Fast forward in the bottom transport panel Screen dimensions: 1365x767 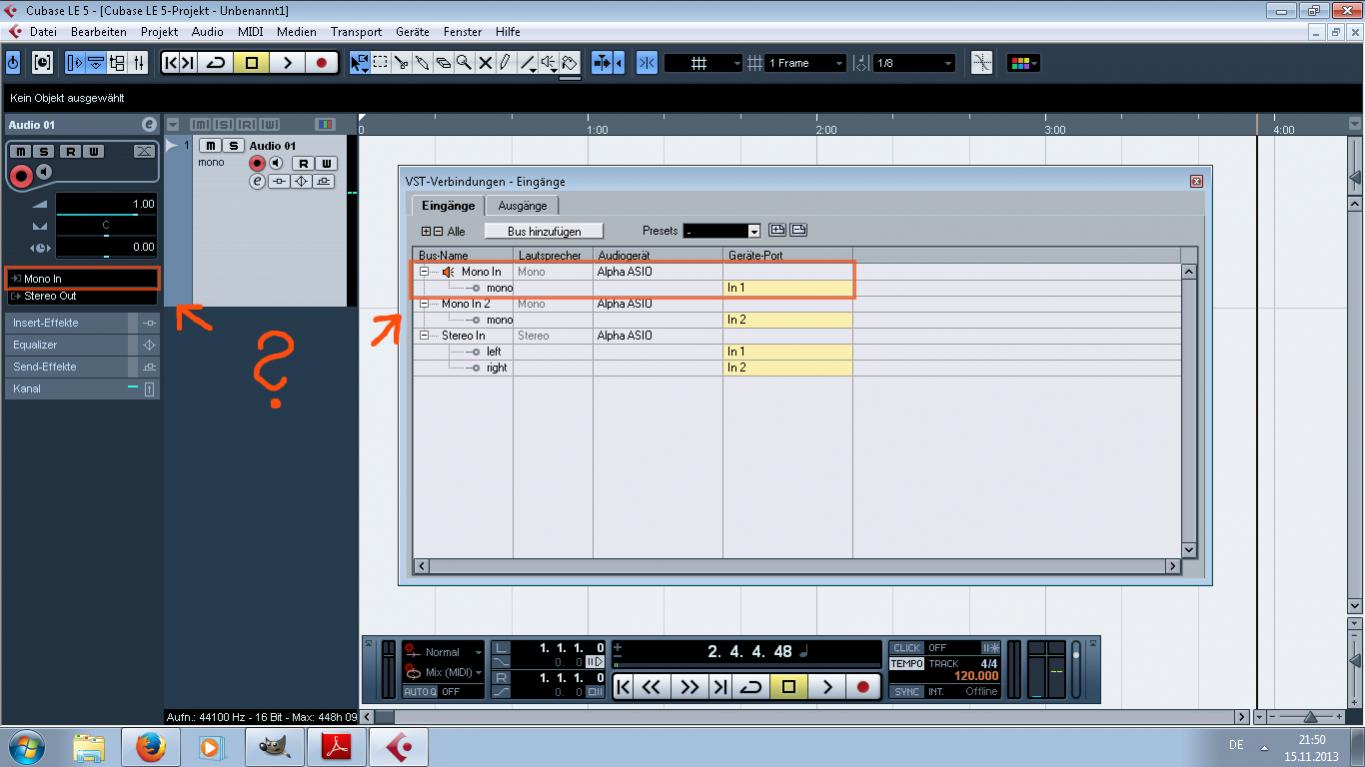pyautogui.click(x=689, y=687)
